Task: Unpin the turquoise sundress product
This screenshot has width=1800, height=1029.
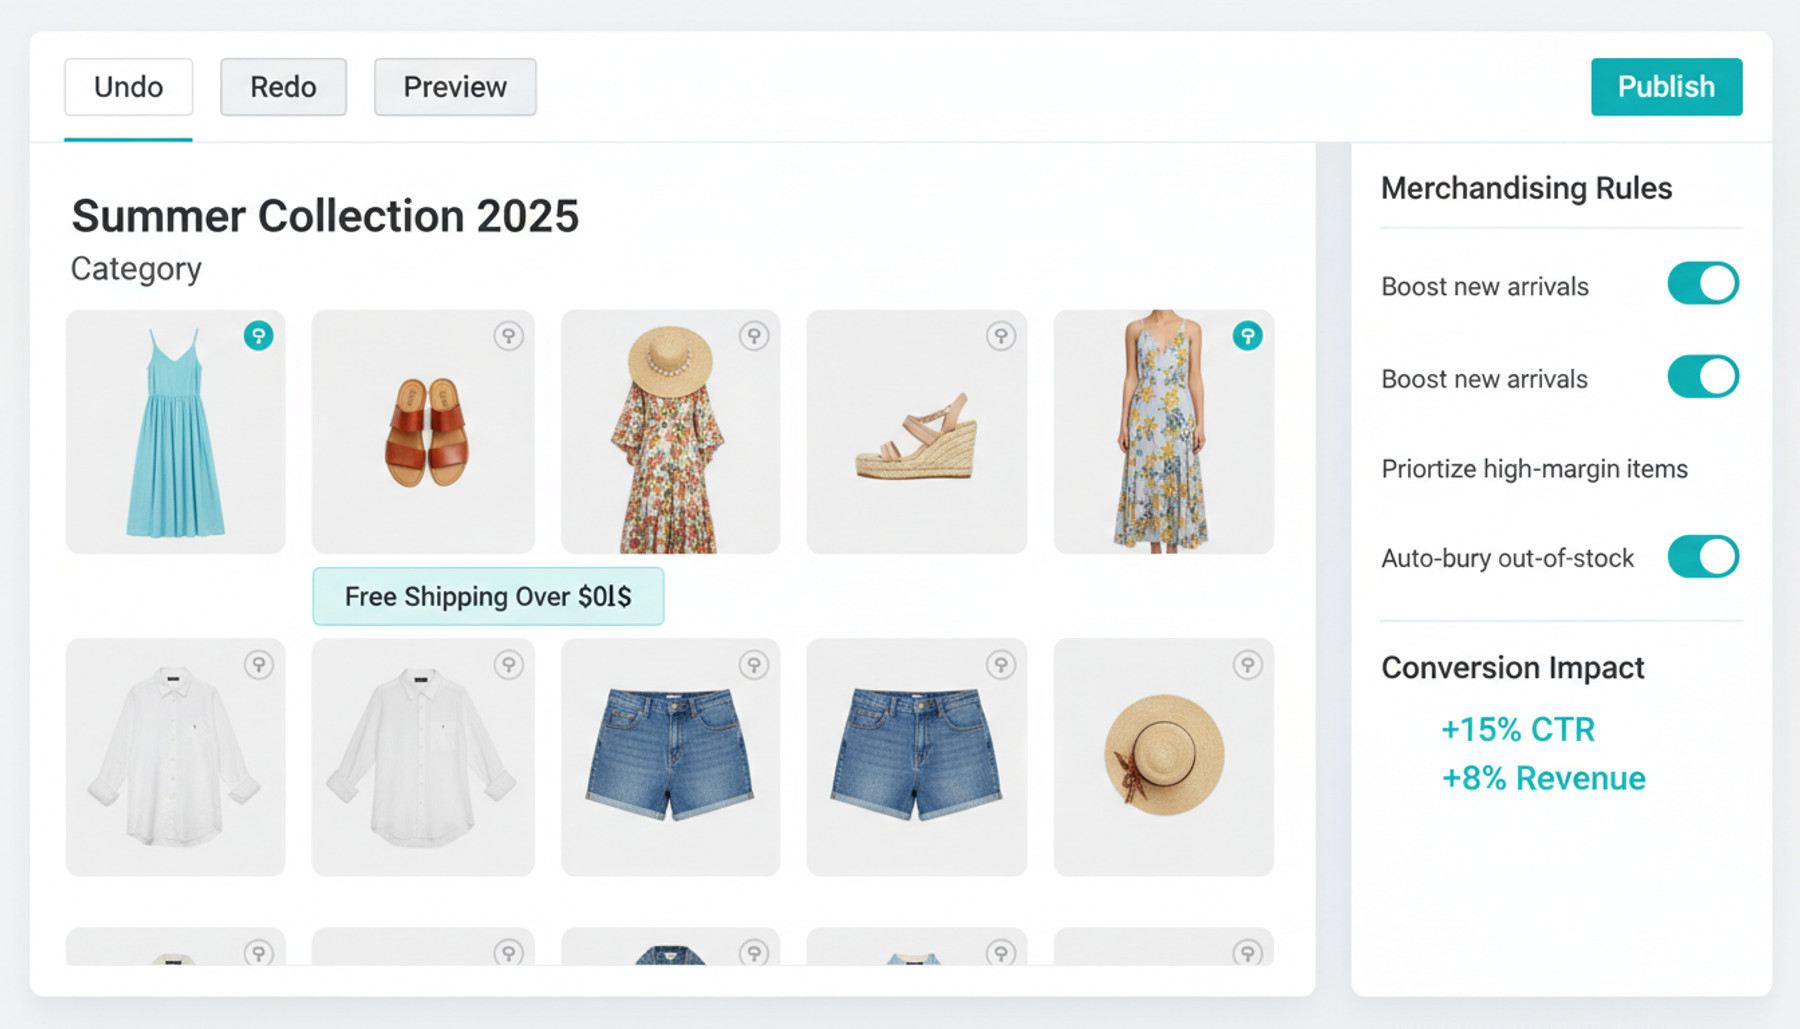Action: tap(259, 336)
